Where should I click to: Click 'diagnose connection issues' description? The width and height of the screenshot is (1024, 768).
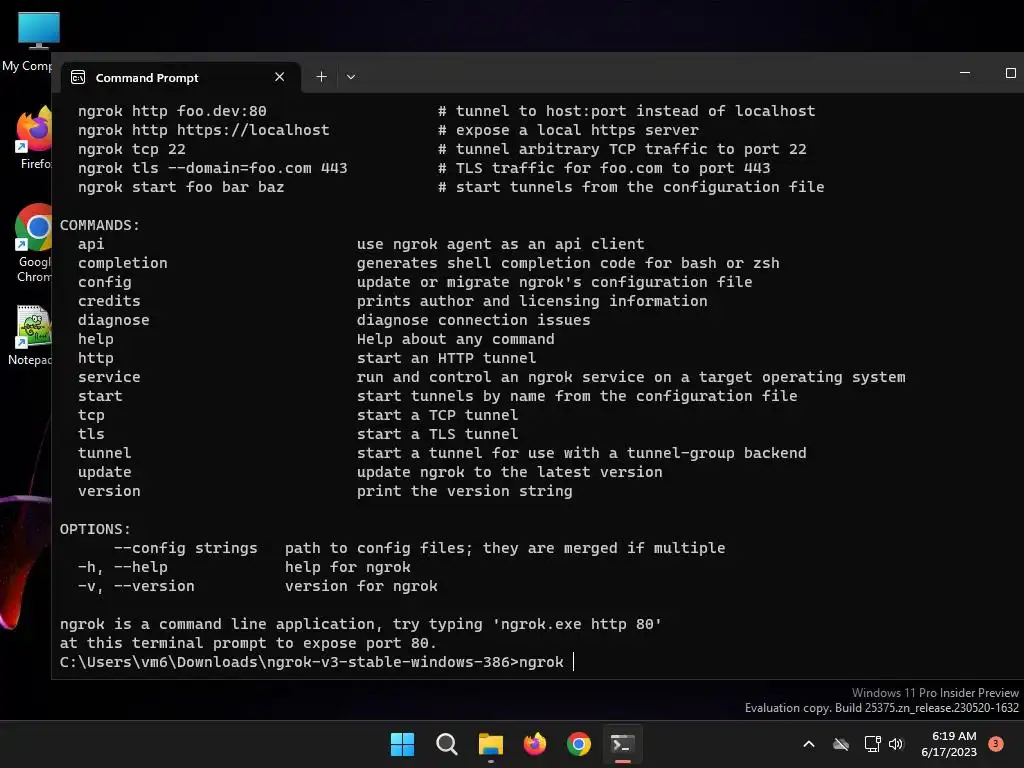pyautogui.click(x=473, y=320)
